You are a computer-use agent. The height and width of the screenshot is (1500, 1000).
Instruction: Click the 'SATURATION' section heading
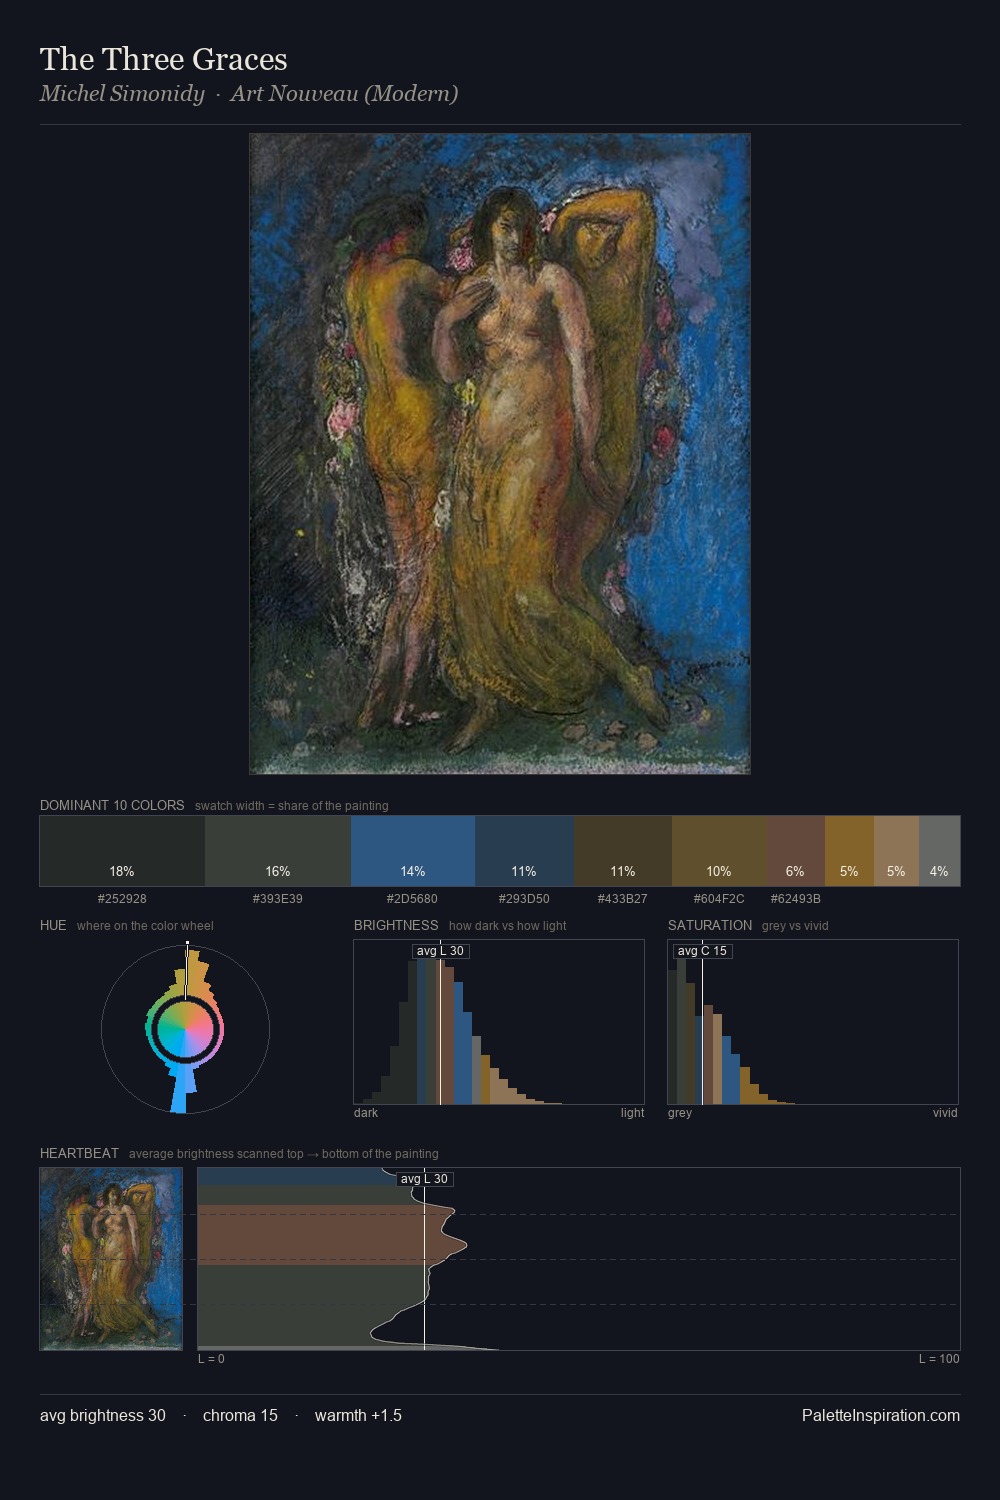click(710, 925)
